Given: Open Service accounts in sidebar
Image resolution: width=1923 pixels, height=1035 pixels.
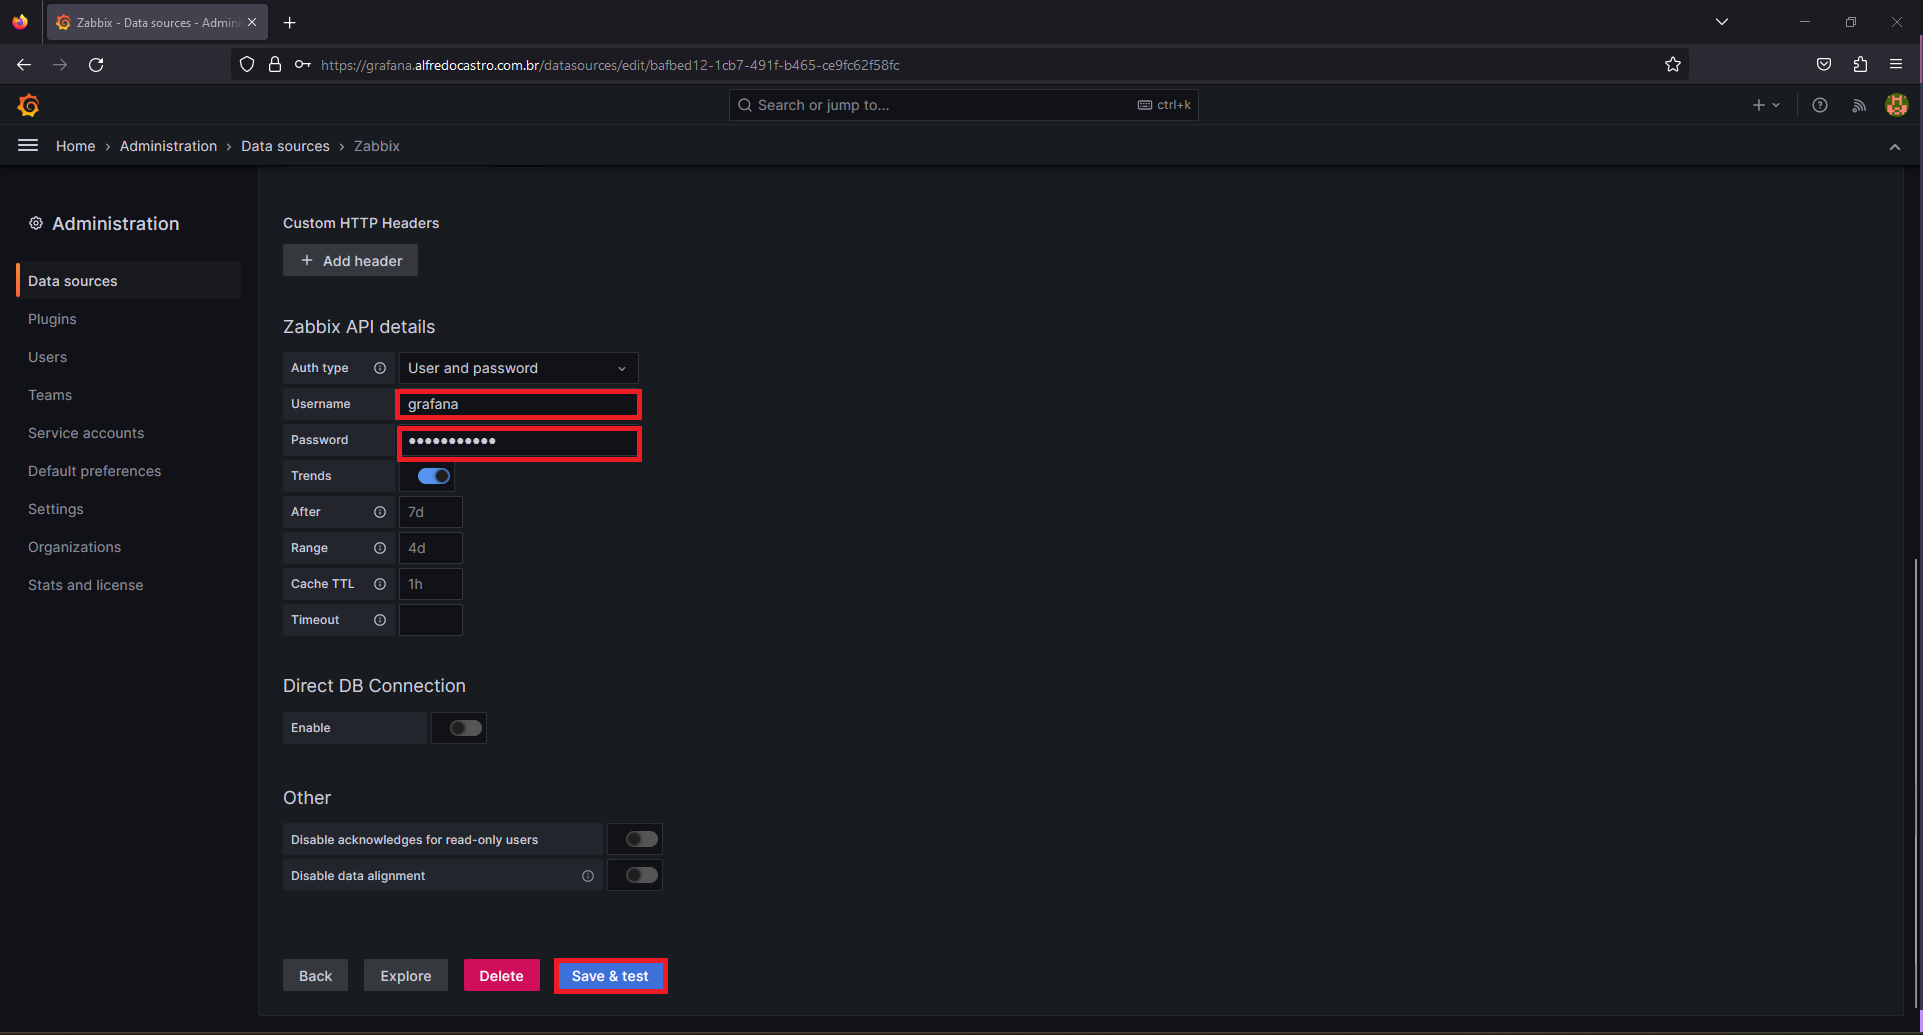Looking at the screenshot, I should click(x=86, y=433).
